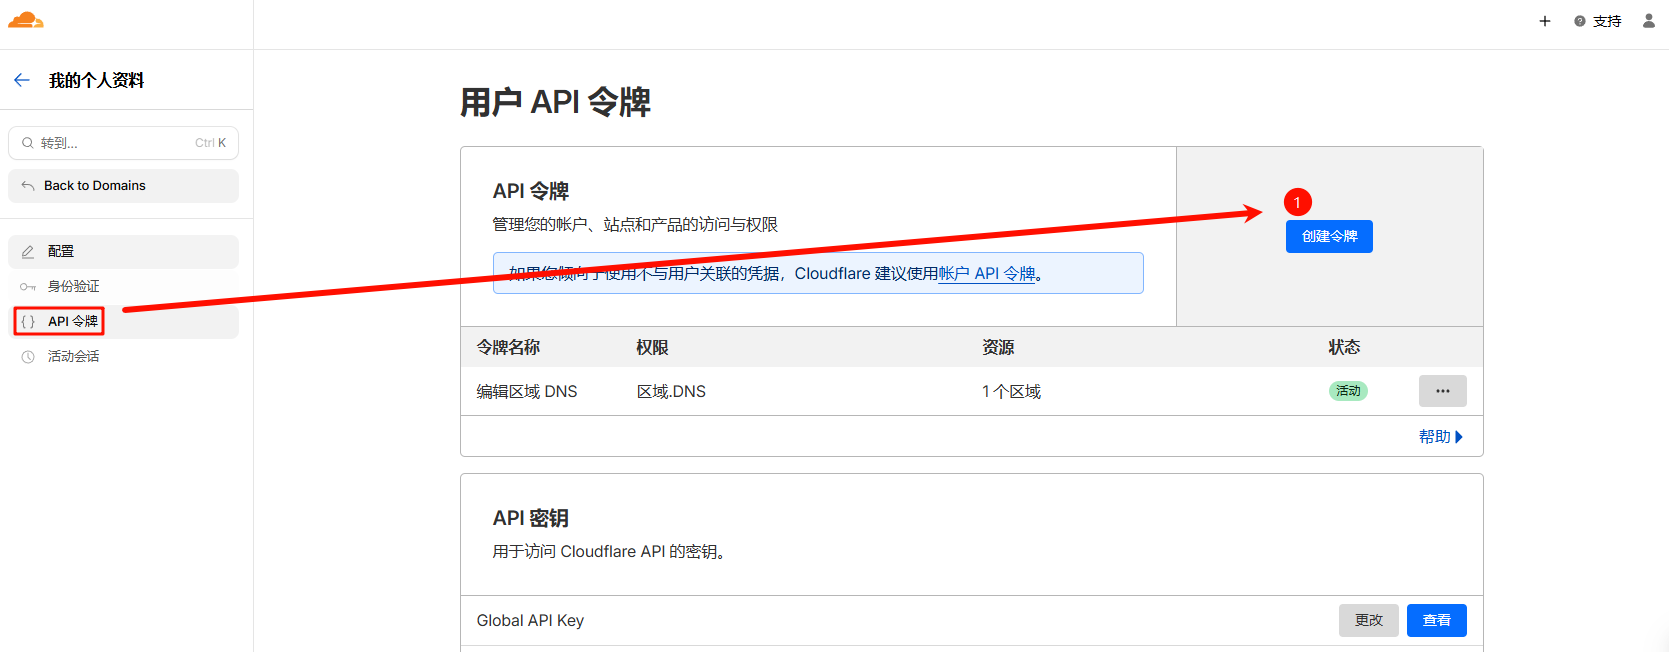
Task: Click the Cloudflare logo
Action: (26, 20)
